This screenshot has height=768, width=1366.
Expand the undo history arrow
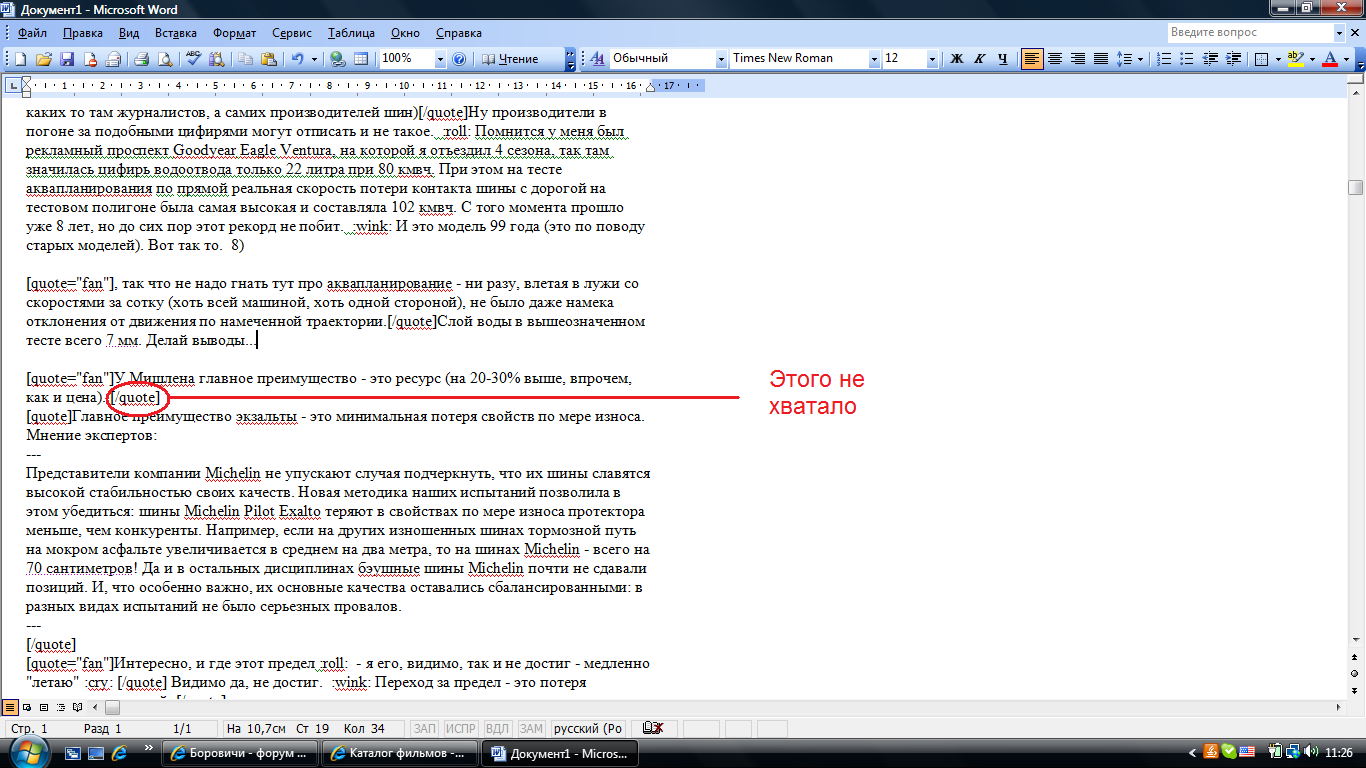click(x=314, y=59)
